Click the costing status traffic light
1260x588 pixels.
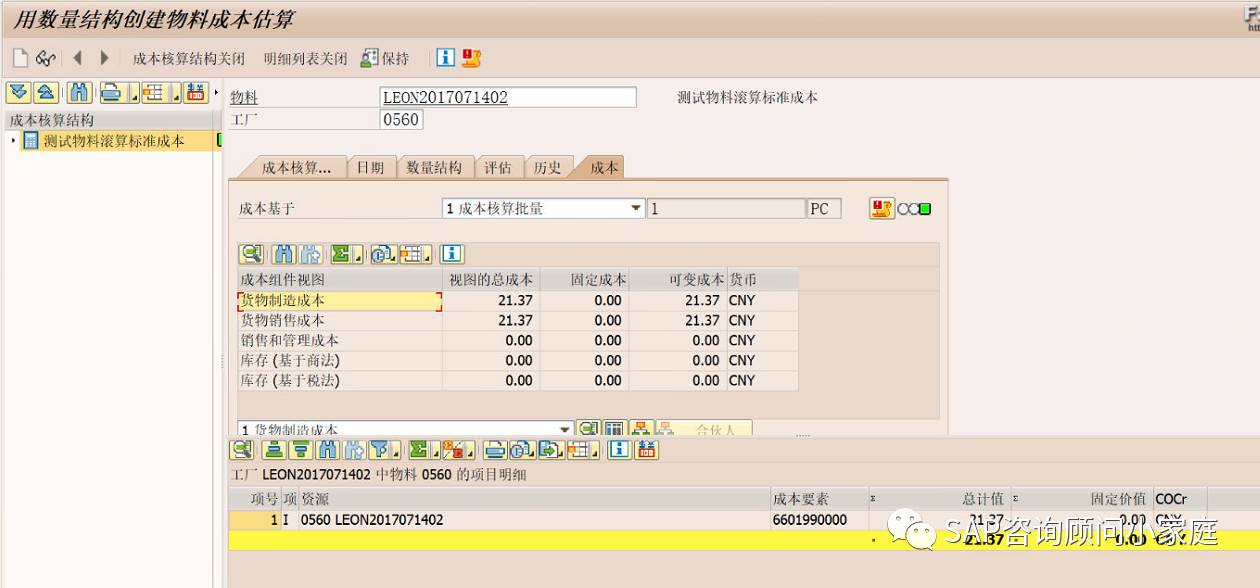click(x=914, y=209)
